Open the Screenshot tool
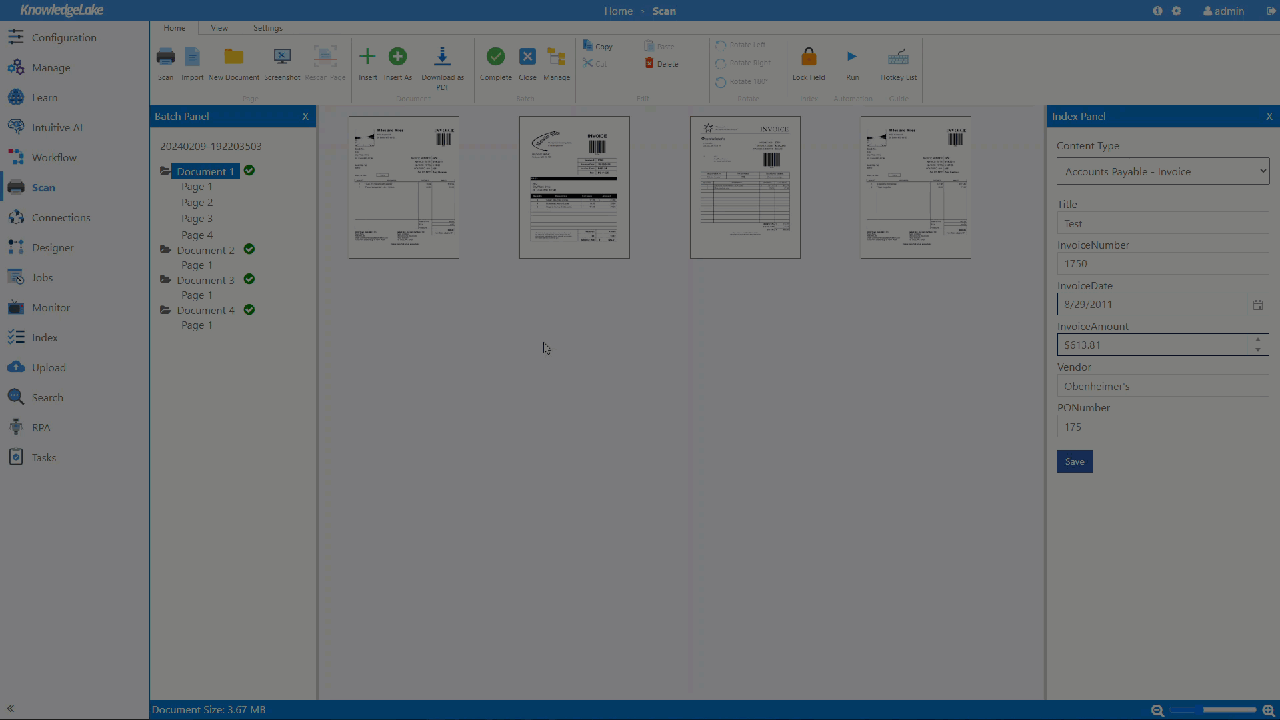This screenshot has height=720, width=1280. [282, 60]
